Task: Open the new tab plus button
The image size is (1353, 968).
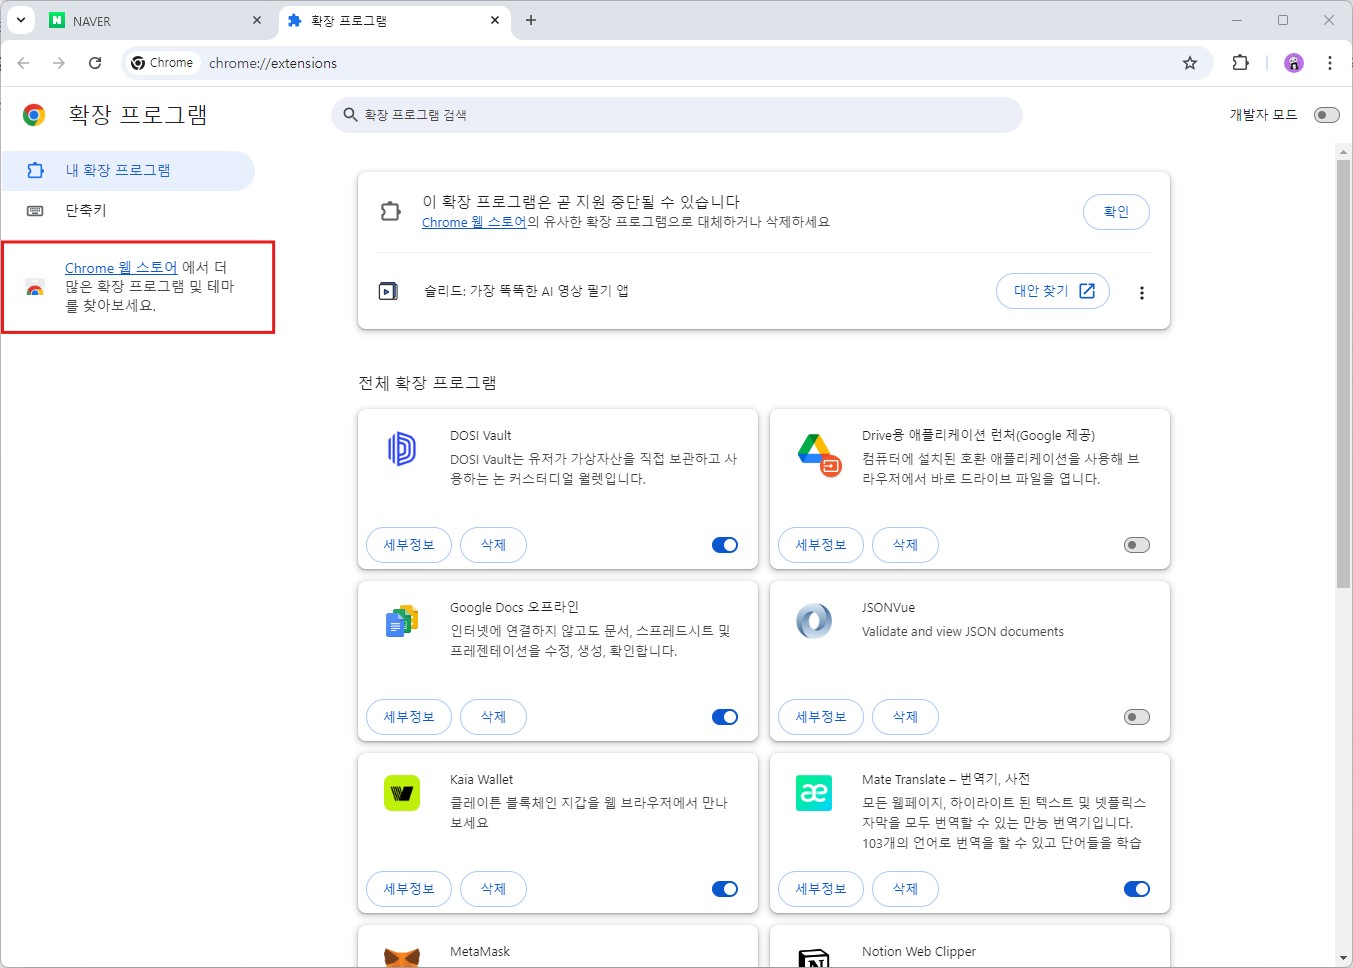Action: point(531,20)
